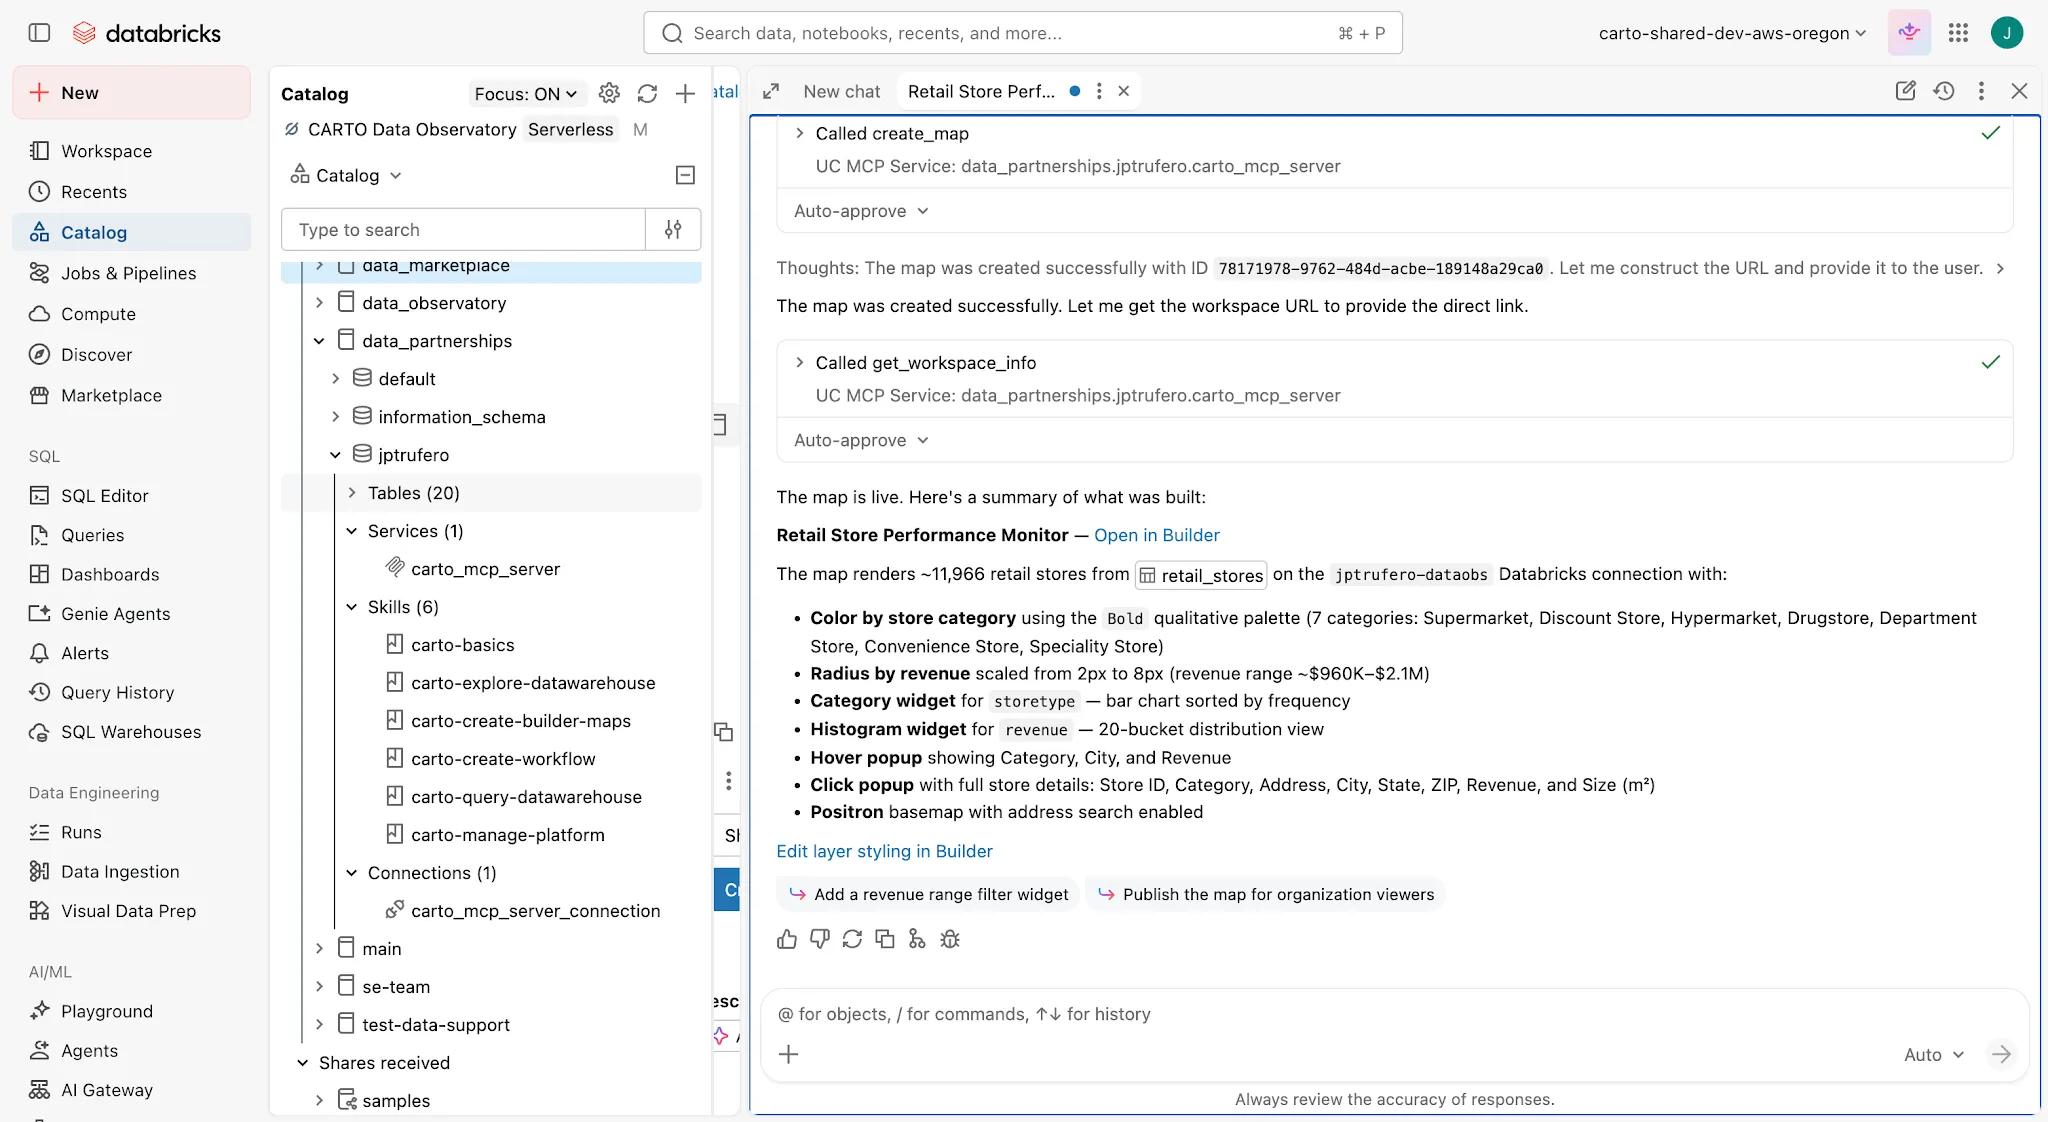Viewport: 2048px width, 1122px height.
Task: Expand the Thoughts section chevron
Action: click(2000, 268)
